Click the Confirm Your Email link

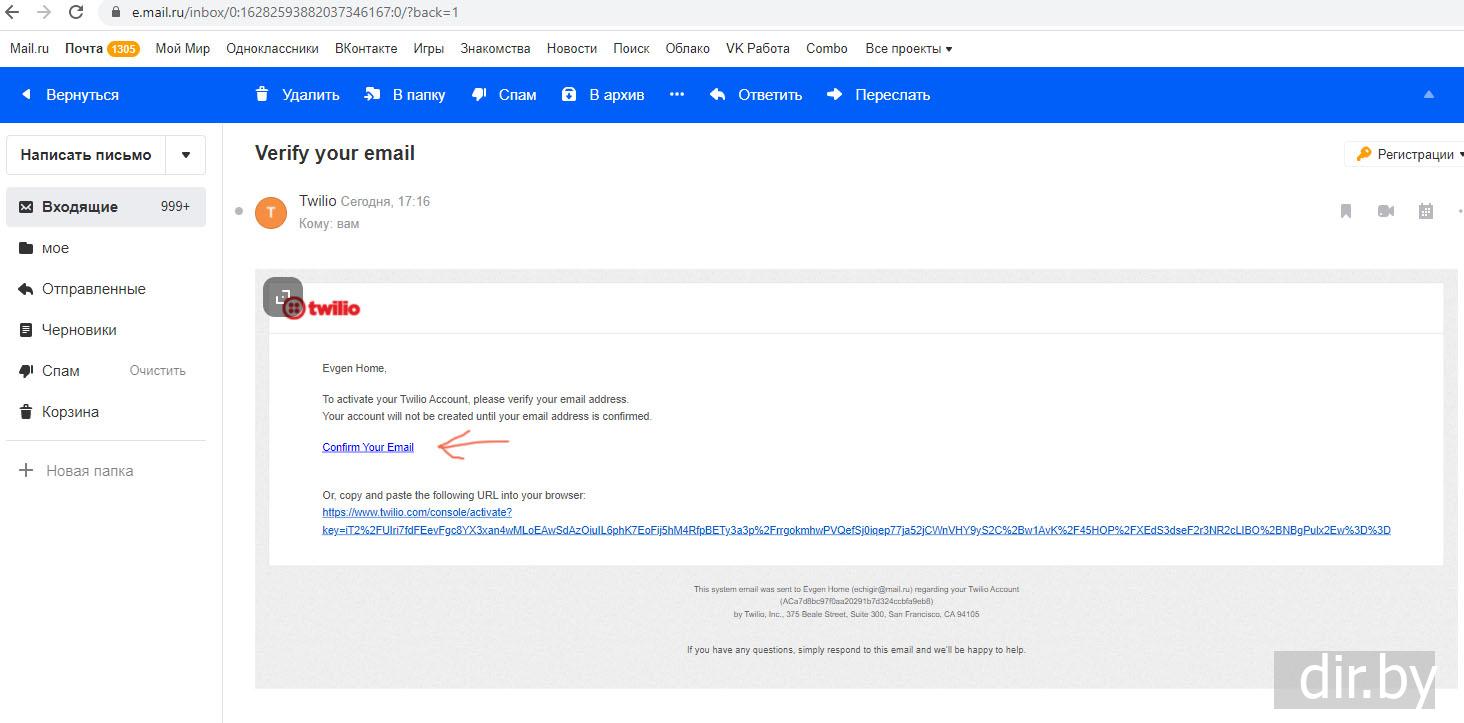(x=368, y=447)
